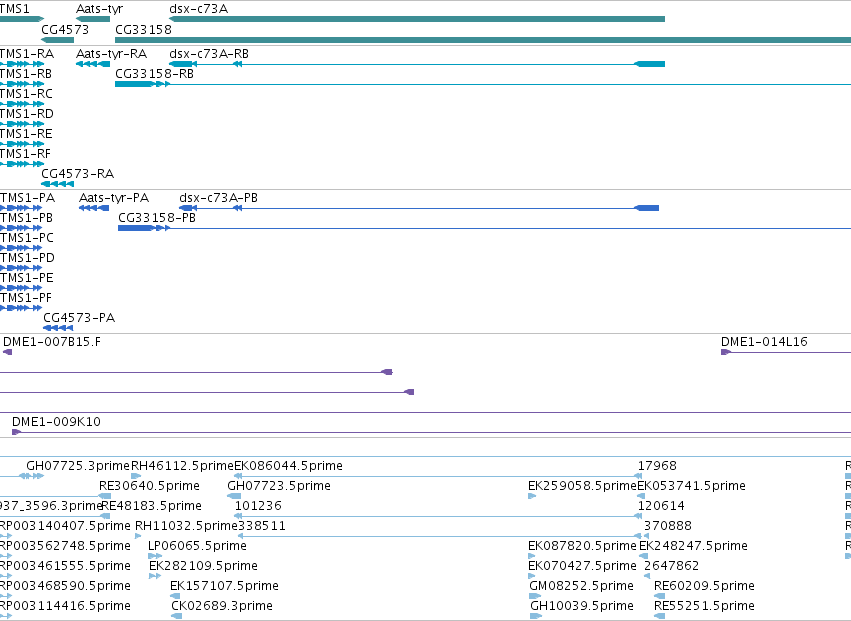Select EST RP003562748.5prime
This screenshot has height=621, width=851.
coord(65,547)
